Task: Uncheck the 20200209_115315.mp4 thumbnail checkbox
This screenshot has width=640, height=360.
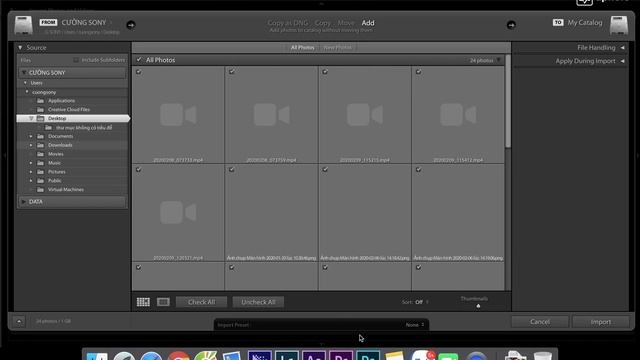Action: (325, 72)
